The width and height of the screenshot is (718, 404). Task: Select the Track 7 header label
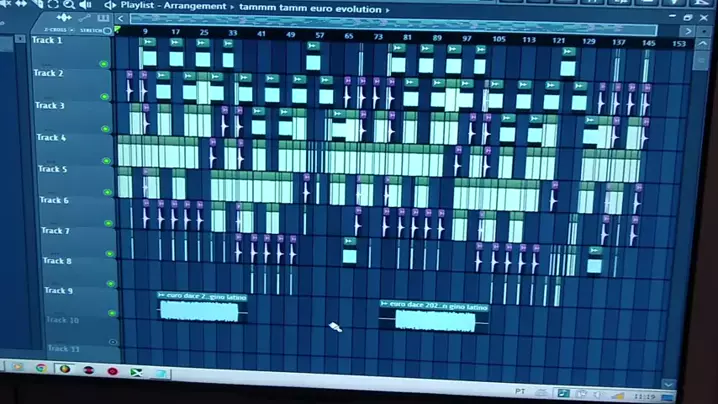click(x=55, y=230)
